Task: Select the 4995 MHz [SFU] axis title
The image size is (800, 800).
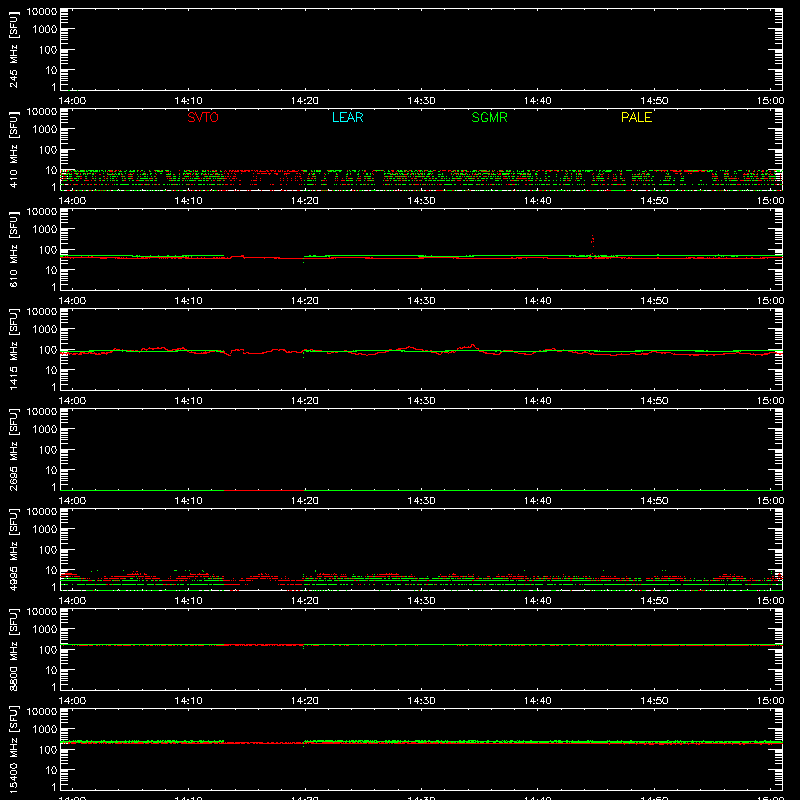Action: (14, 549)
